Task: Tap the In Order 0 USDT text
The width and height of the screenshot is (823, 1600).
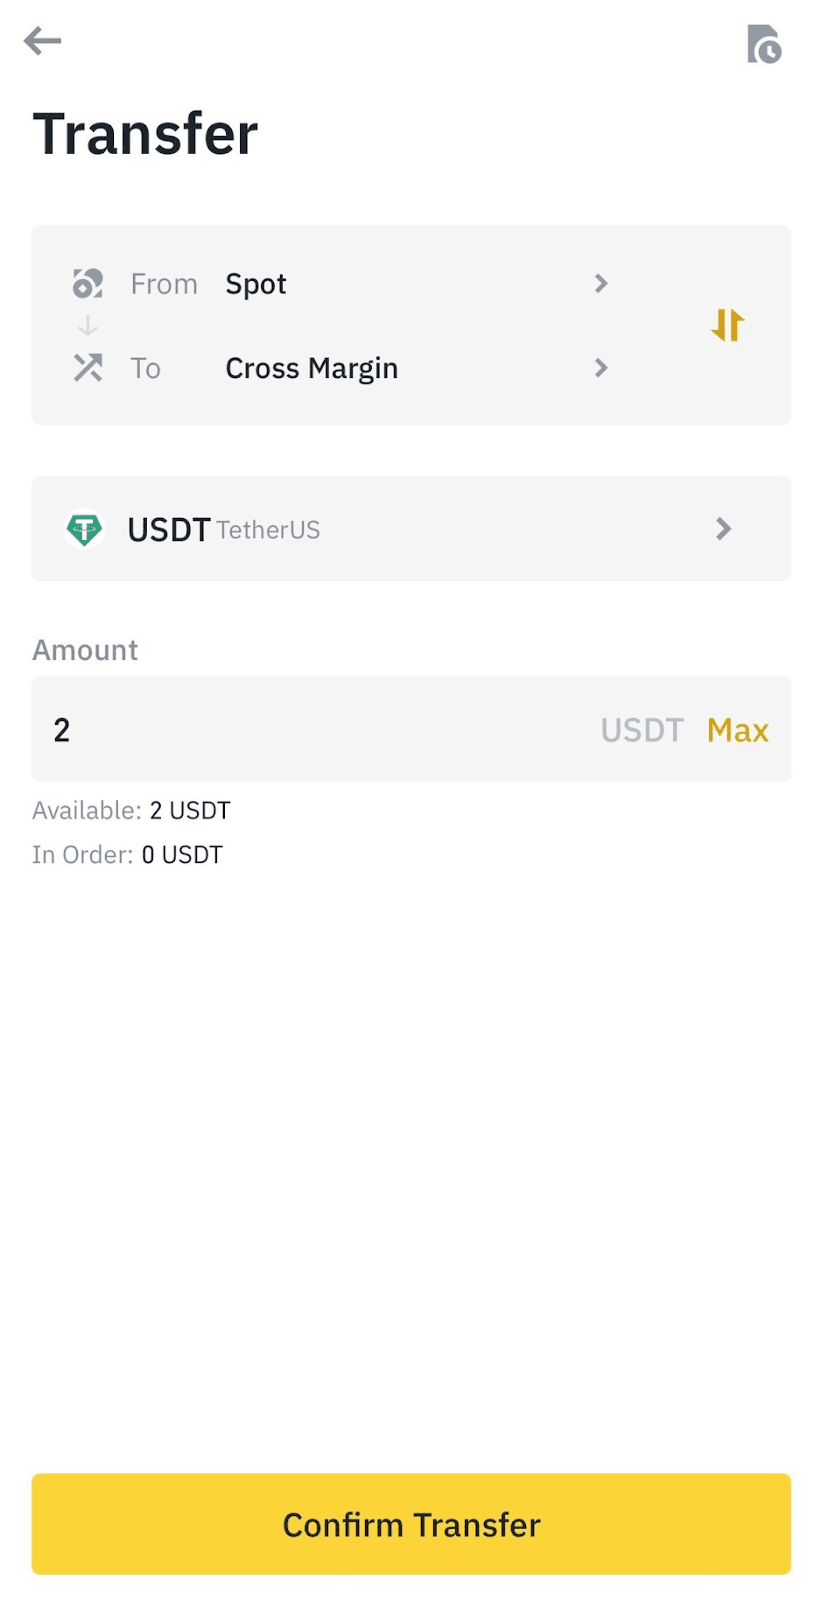Action: pos(127,855)
